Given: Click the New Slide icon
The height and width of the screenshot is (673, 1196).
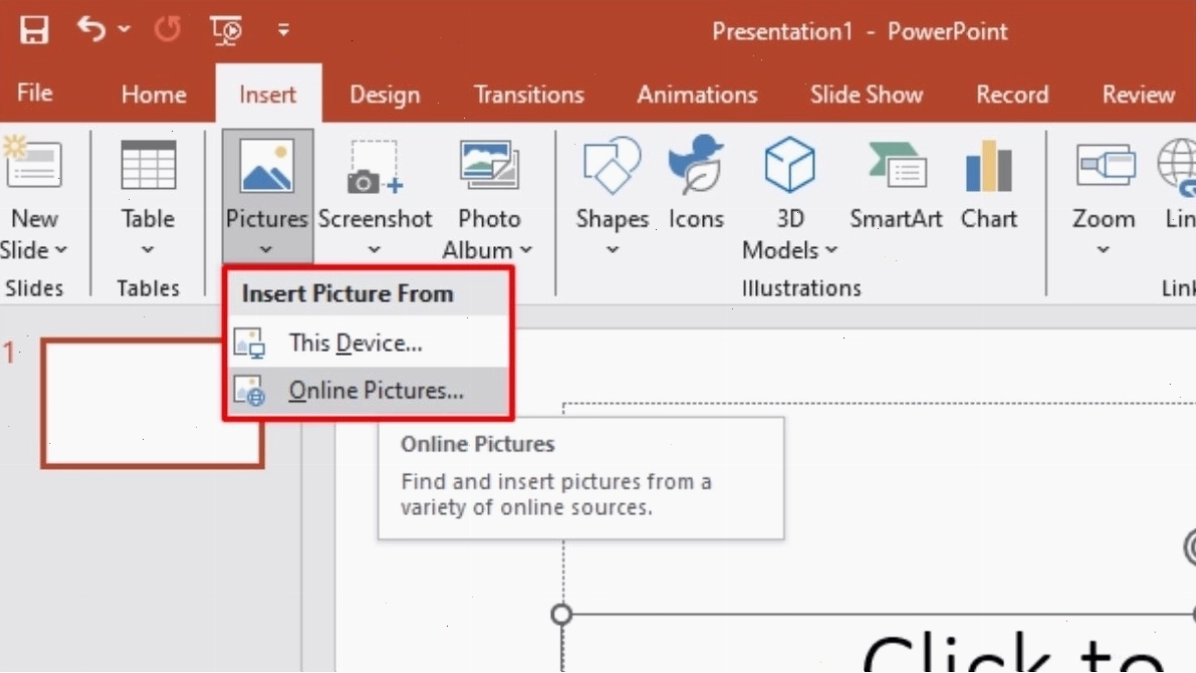Looking at the screenshot, I should [32, 163].
